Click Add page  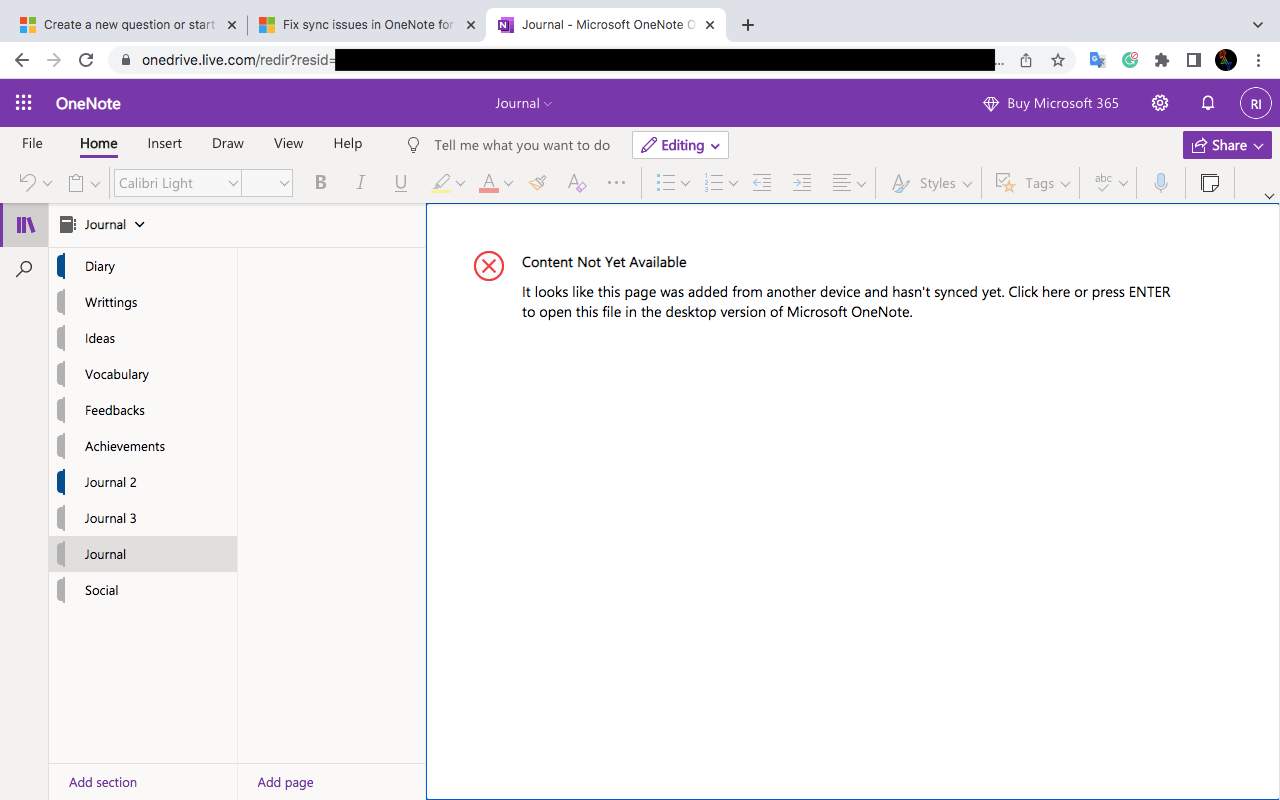286,782
